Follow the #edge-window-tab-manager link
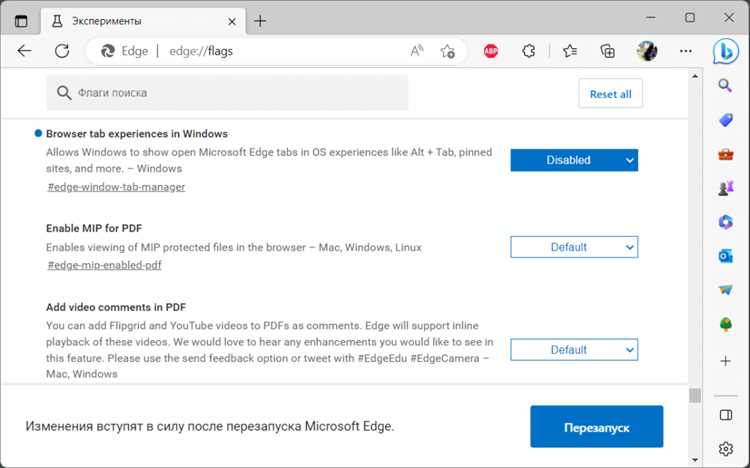 [116, 187]
